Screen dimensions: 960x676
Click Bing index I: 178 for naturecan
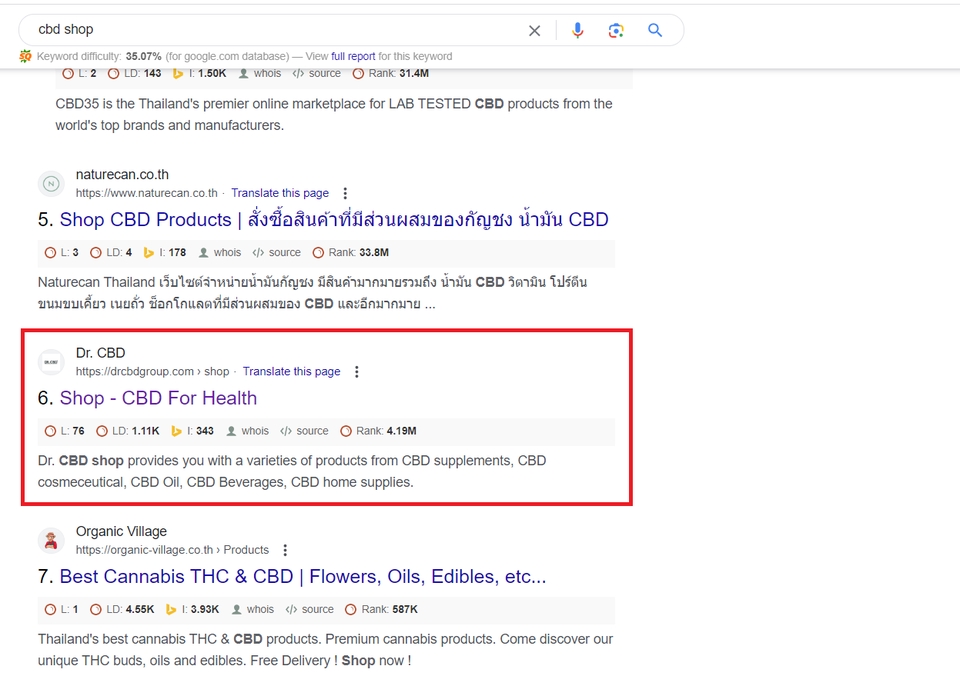(x=165, y=252)
